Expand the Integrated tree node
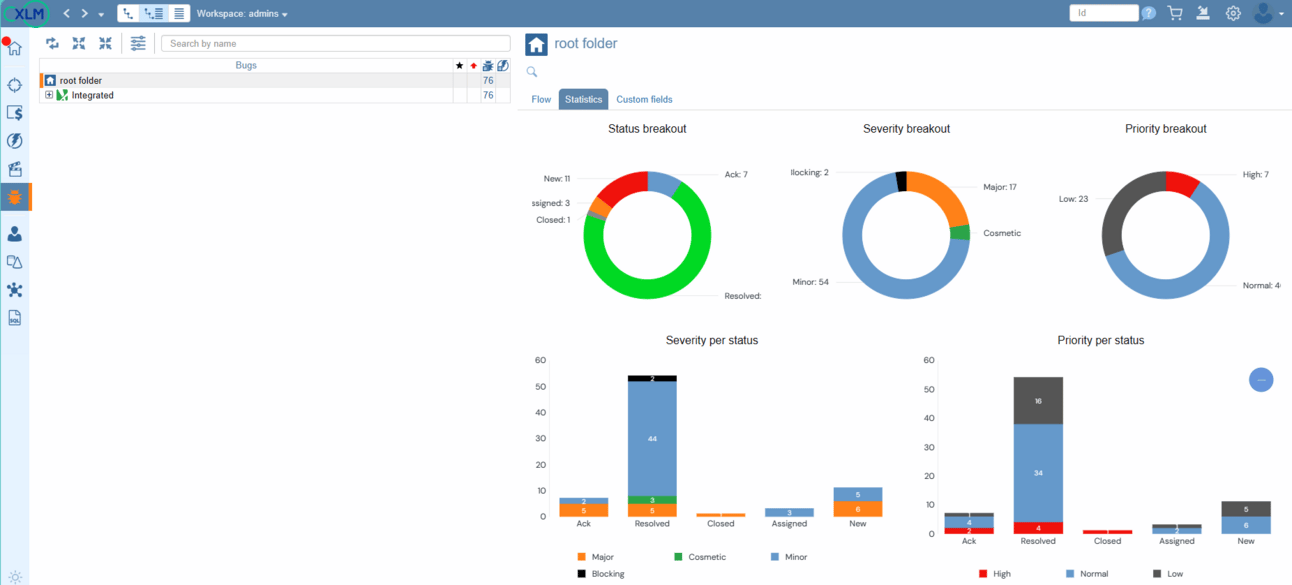 point(49,95)
